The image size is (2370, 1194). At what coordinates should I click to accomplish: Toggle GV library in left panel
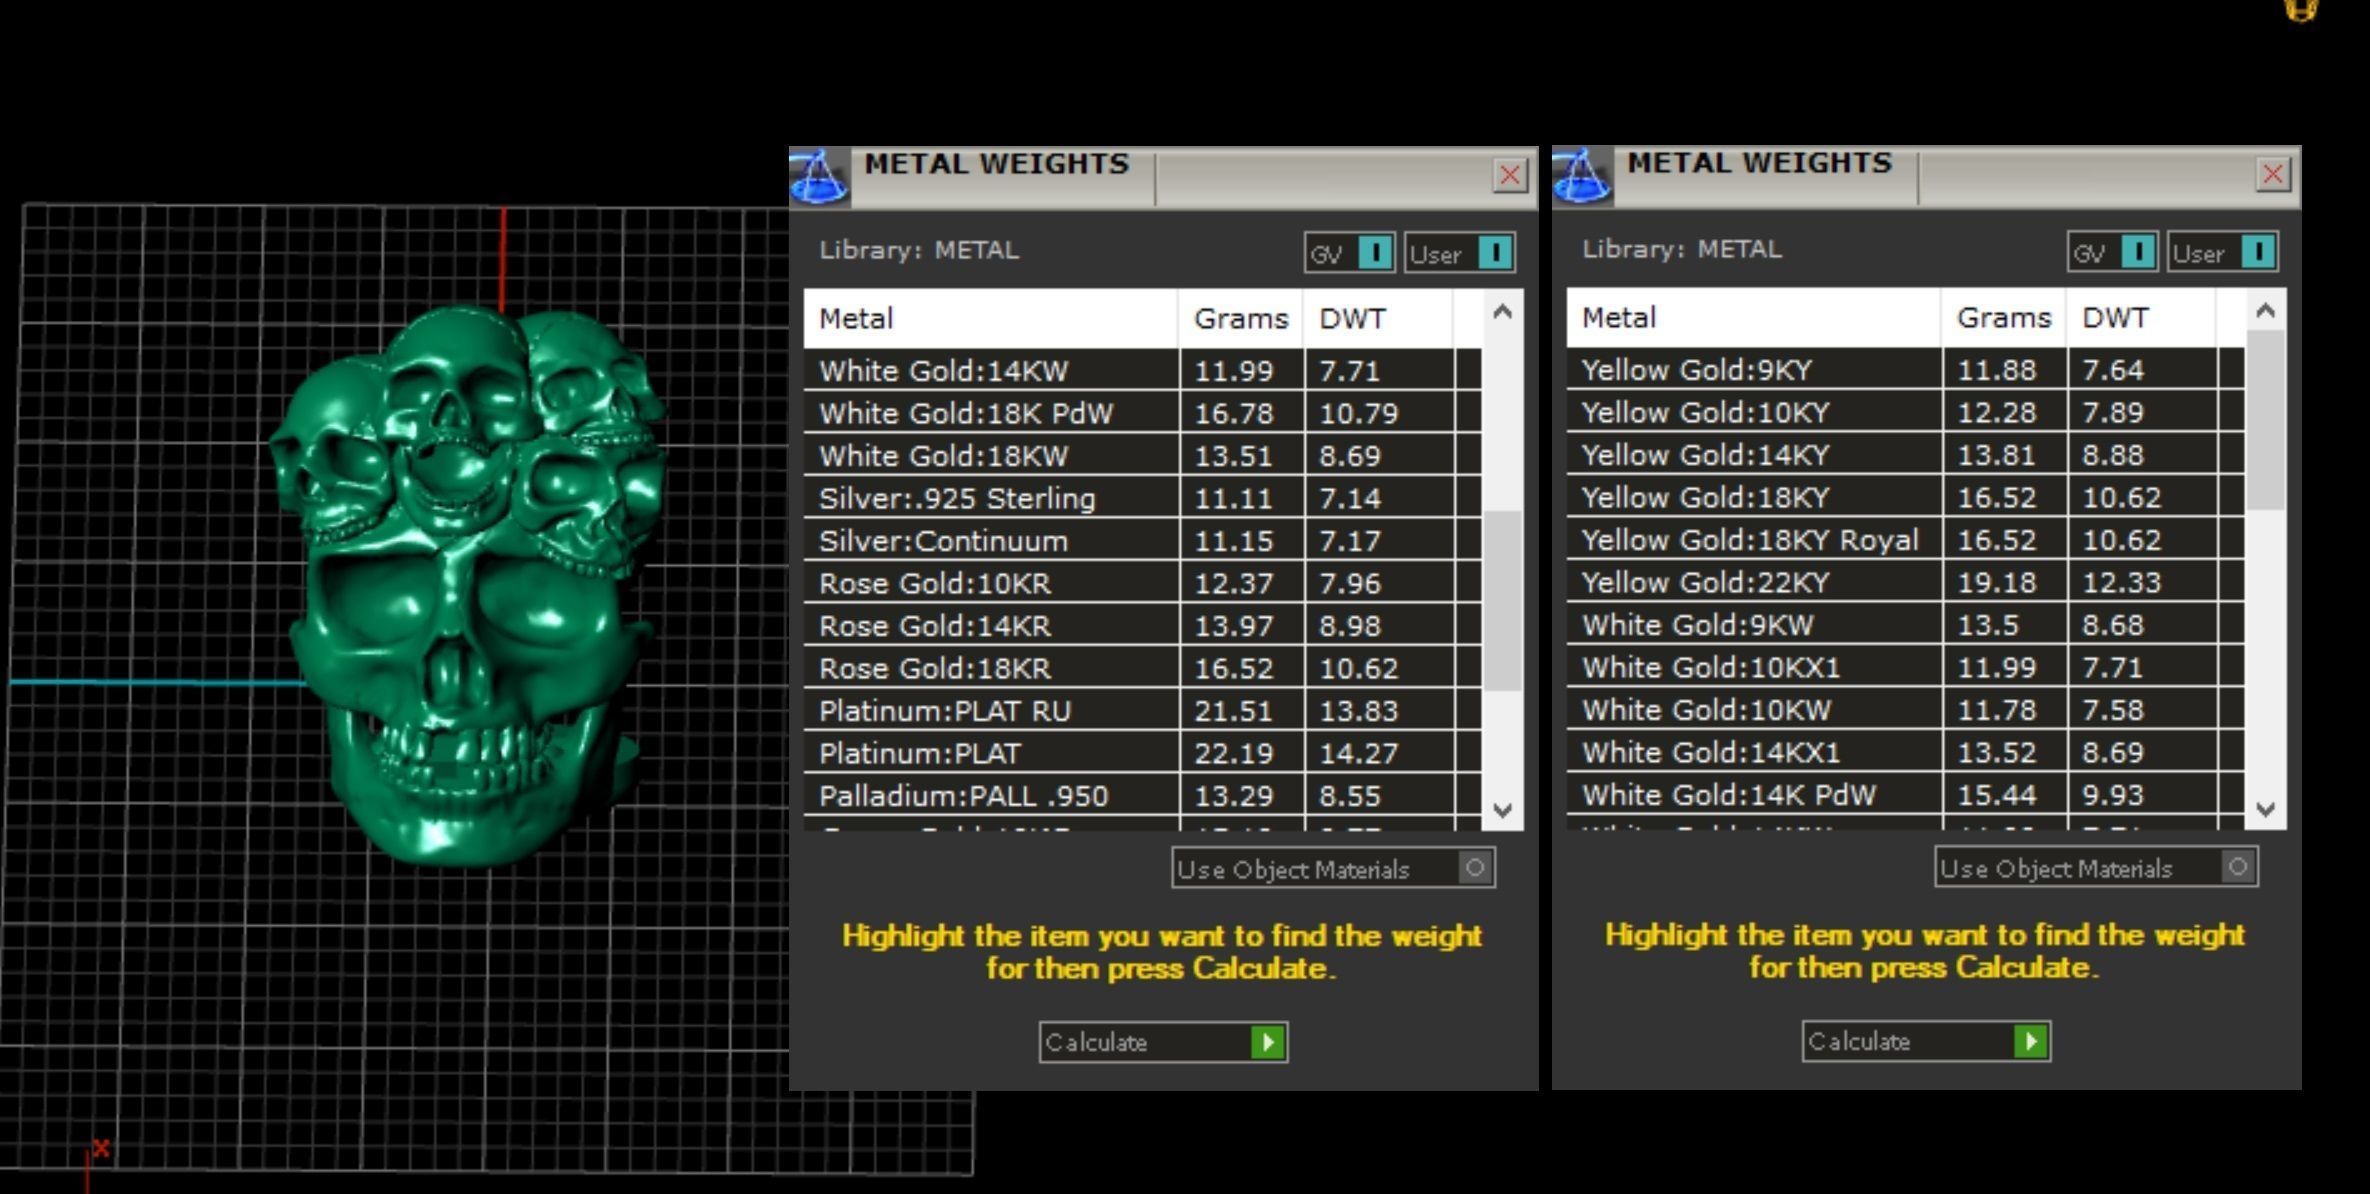[x=1375, y=253]
